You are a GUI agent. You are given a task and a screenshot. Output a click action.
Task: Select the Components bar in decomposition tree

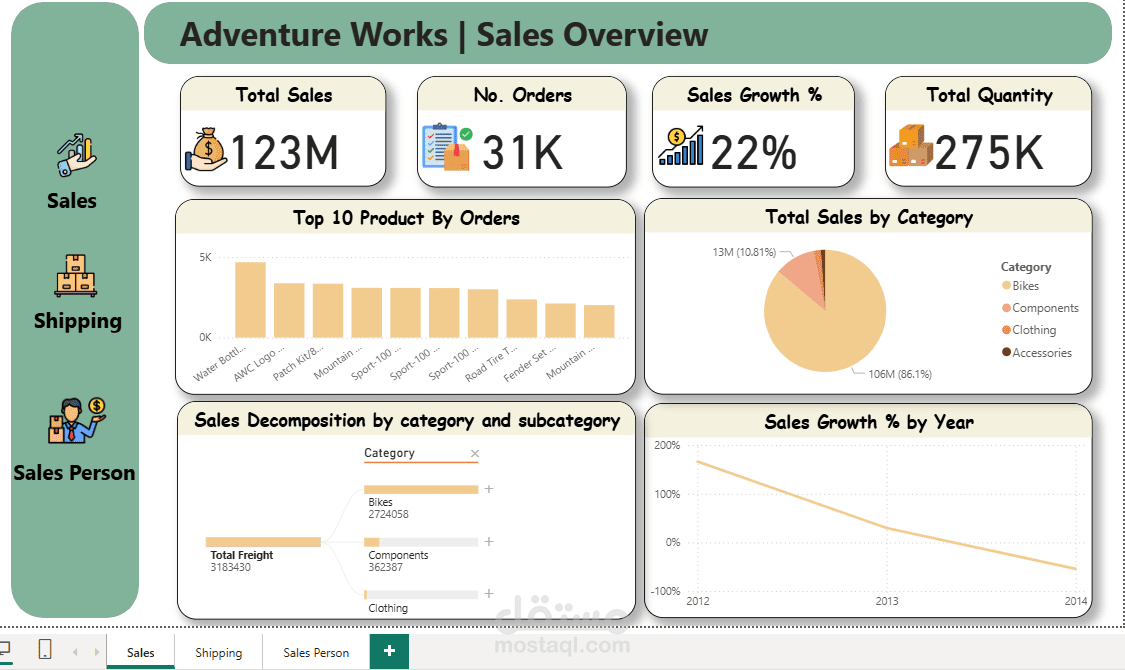(x=420, y=542)
